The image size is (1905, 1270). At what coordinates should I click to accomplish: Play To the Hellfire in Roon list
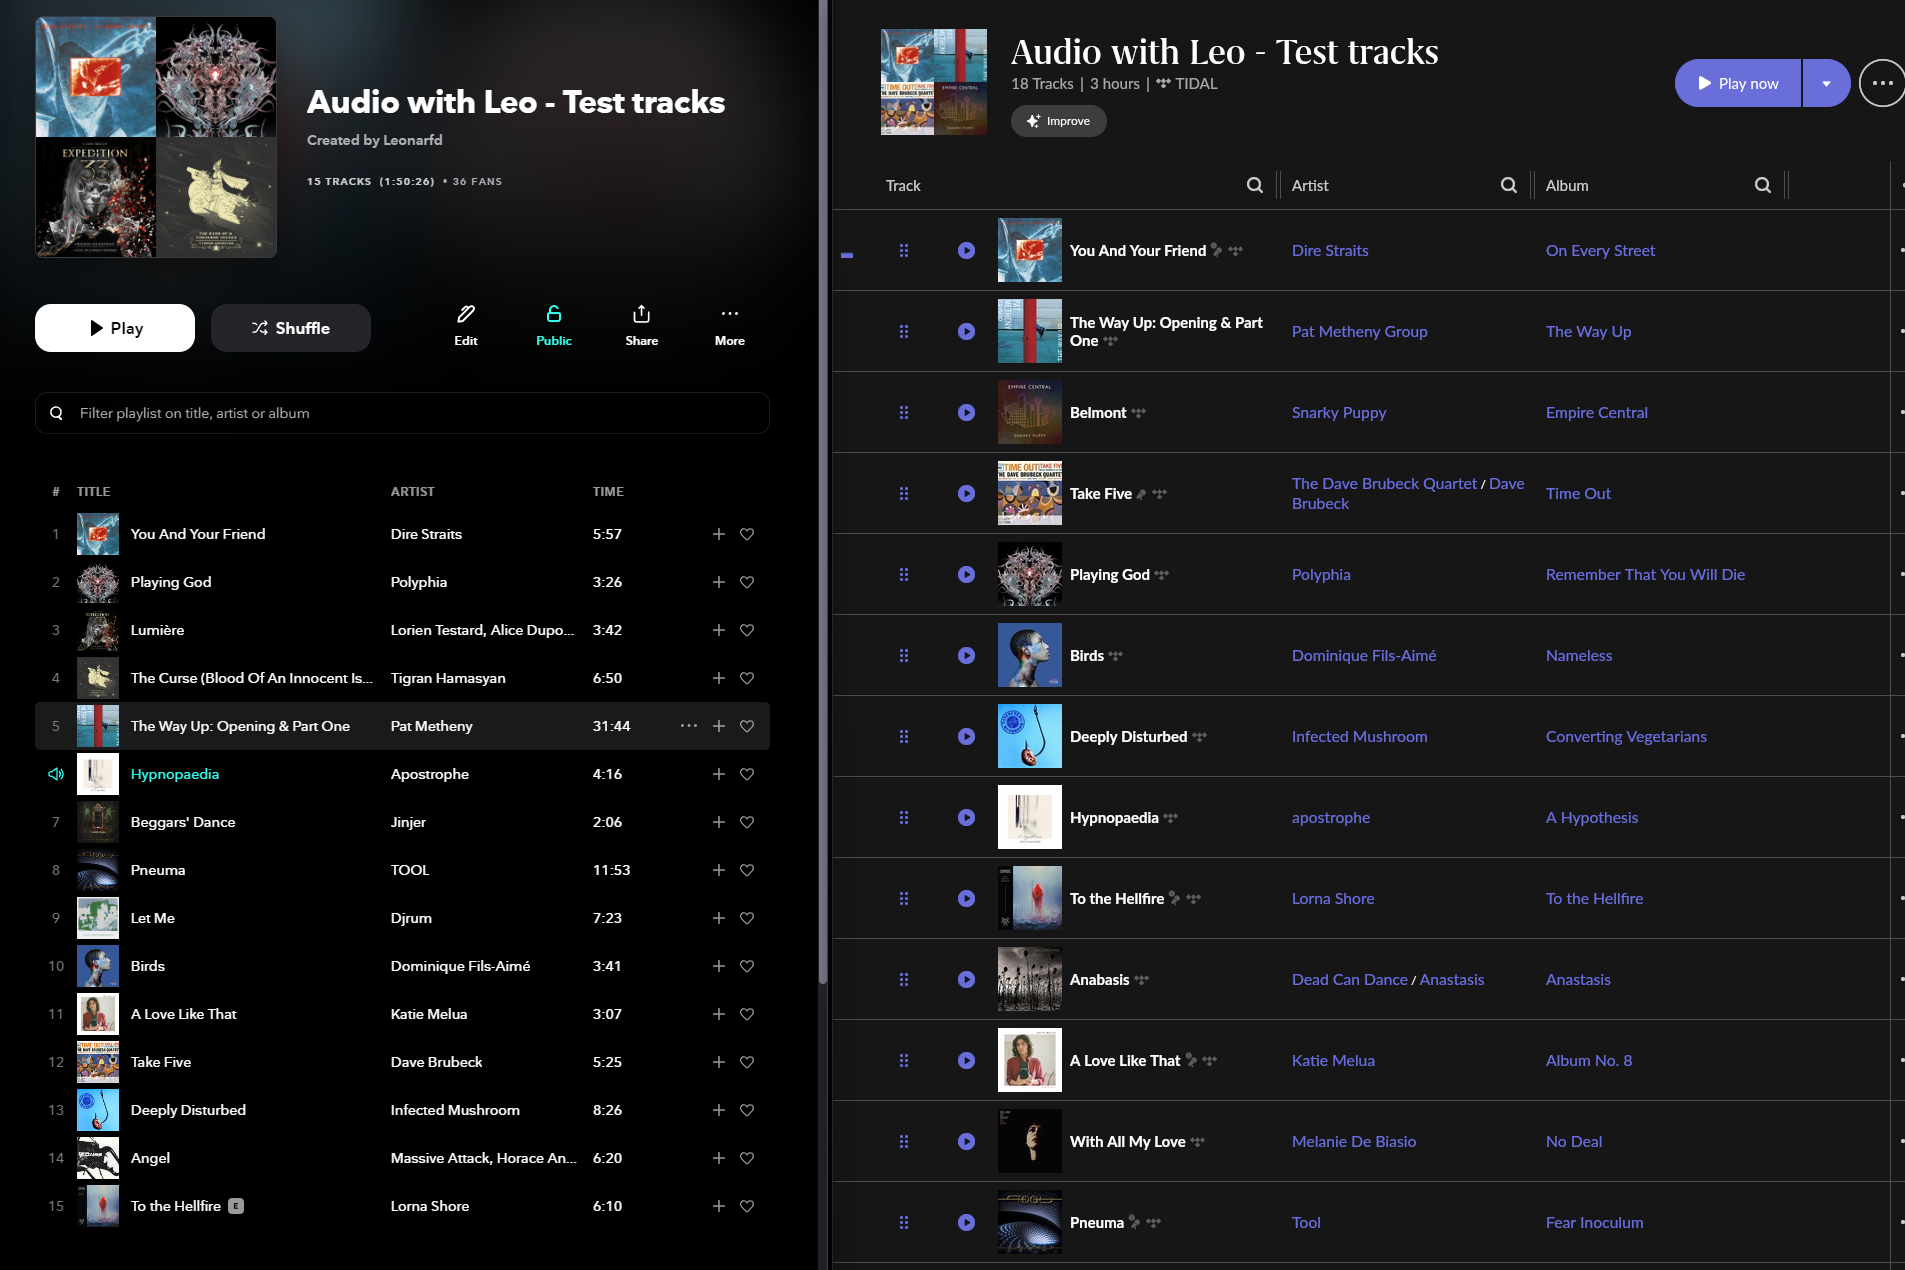pos(966,899)
